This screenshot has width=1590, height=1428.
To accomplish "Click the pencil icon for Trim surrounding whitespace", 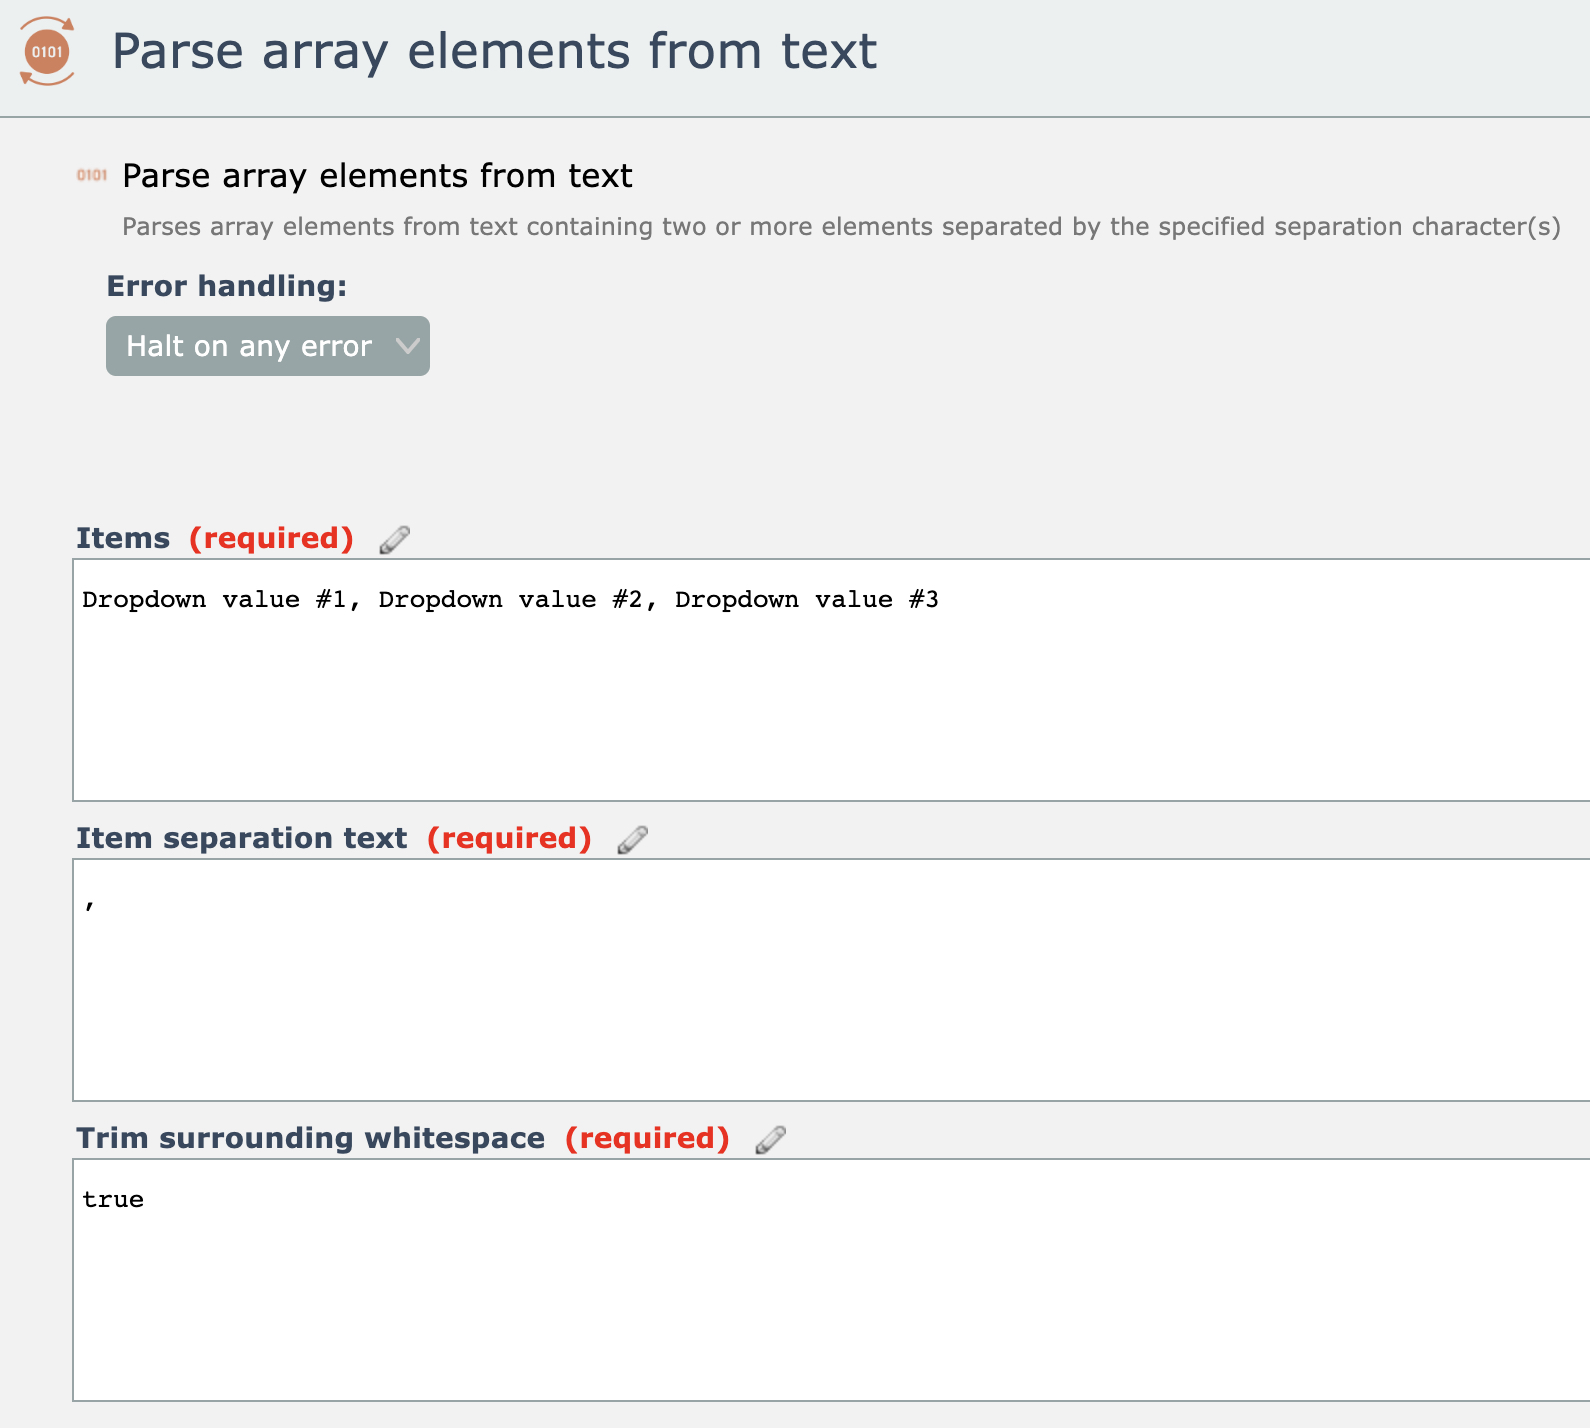I will pyautogui.click(x=770, y=1139).
